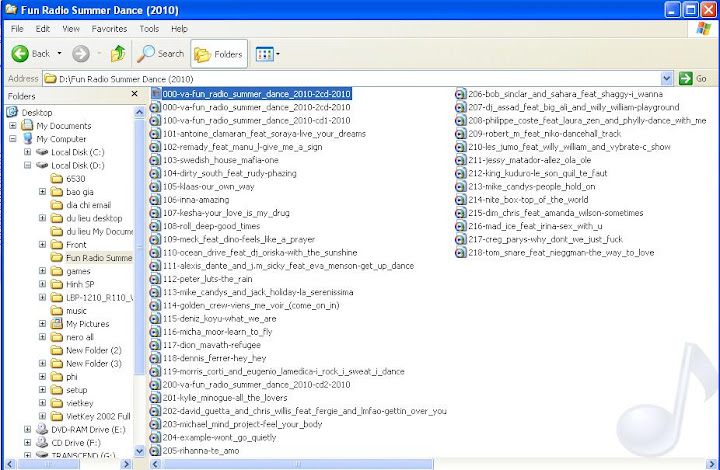
Task: Click into the Address field
Action: 352,78
